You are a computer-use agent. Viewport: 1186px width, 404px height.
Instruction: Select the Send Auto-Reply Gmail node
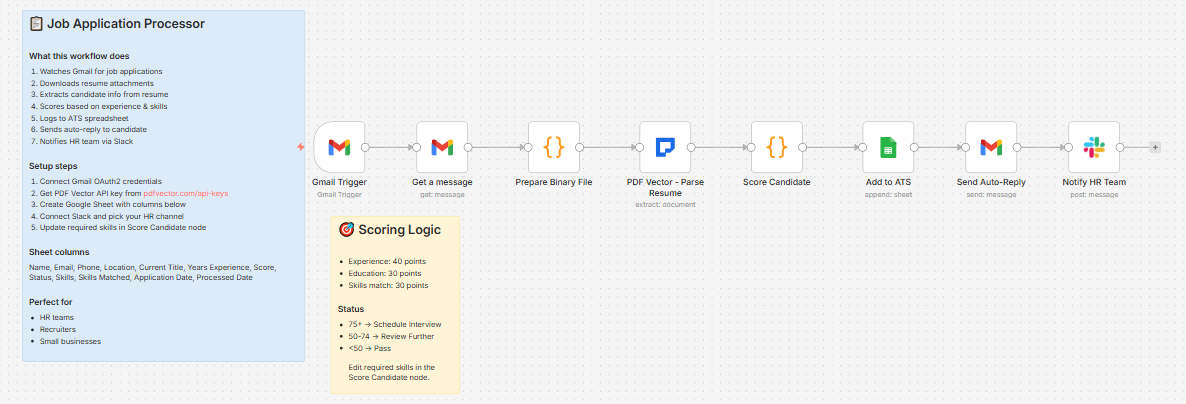click(991, 147)
